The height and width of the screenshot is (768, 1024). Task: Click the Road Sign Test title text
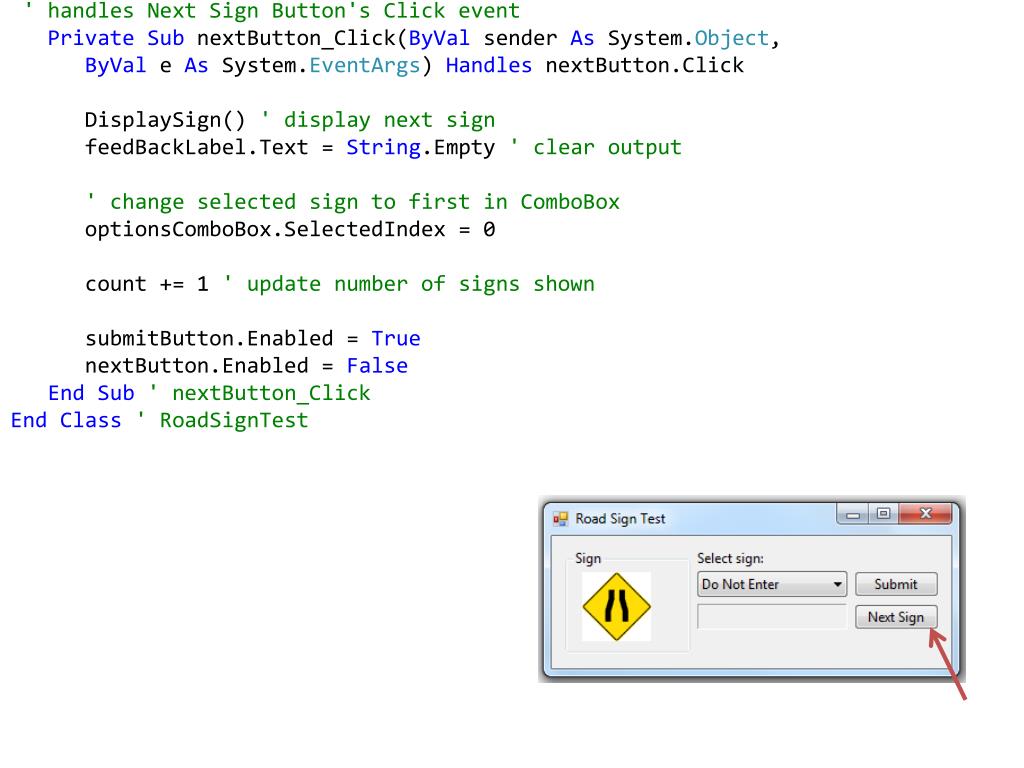[620, 519]
